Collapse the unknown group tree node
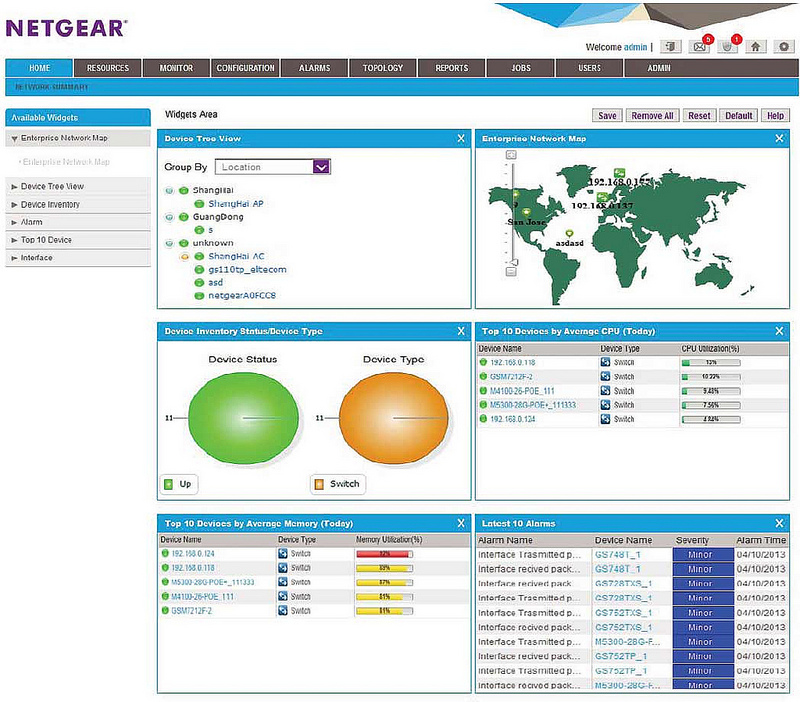 click(169, 243)
